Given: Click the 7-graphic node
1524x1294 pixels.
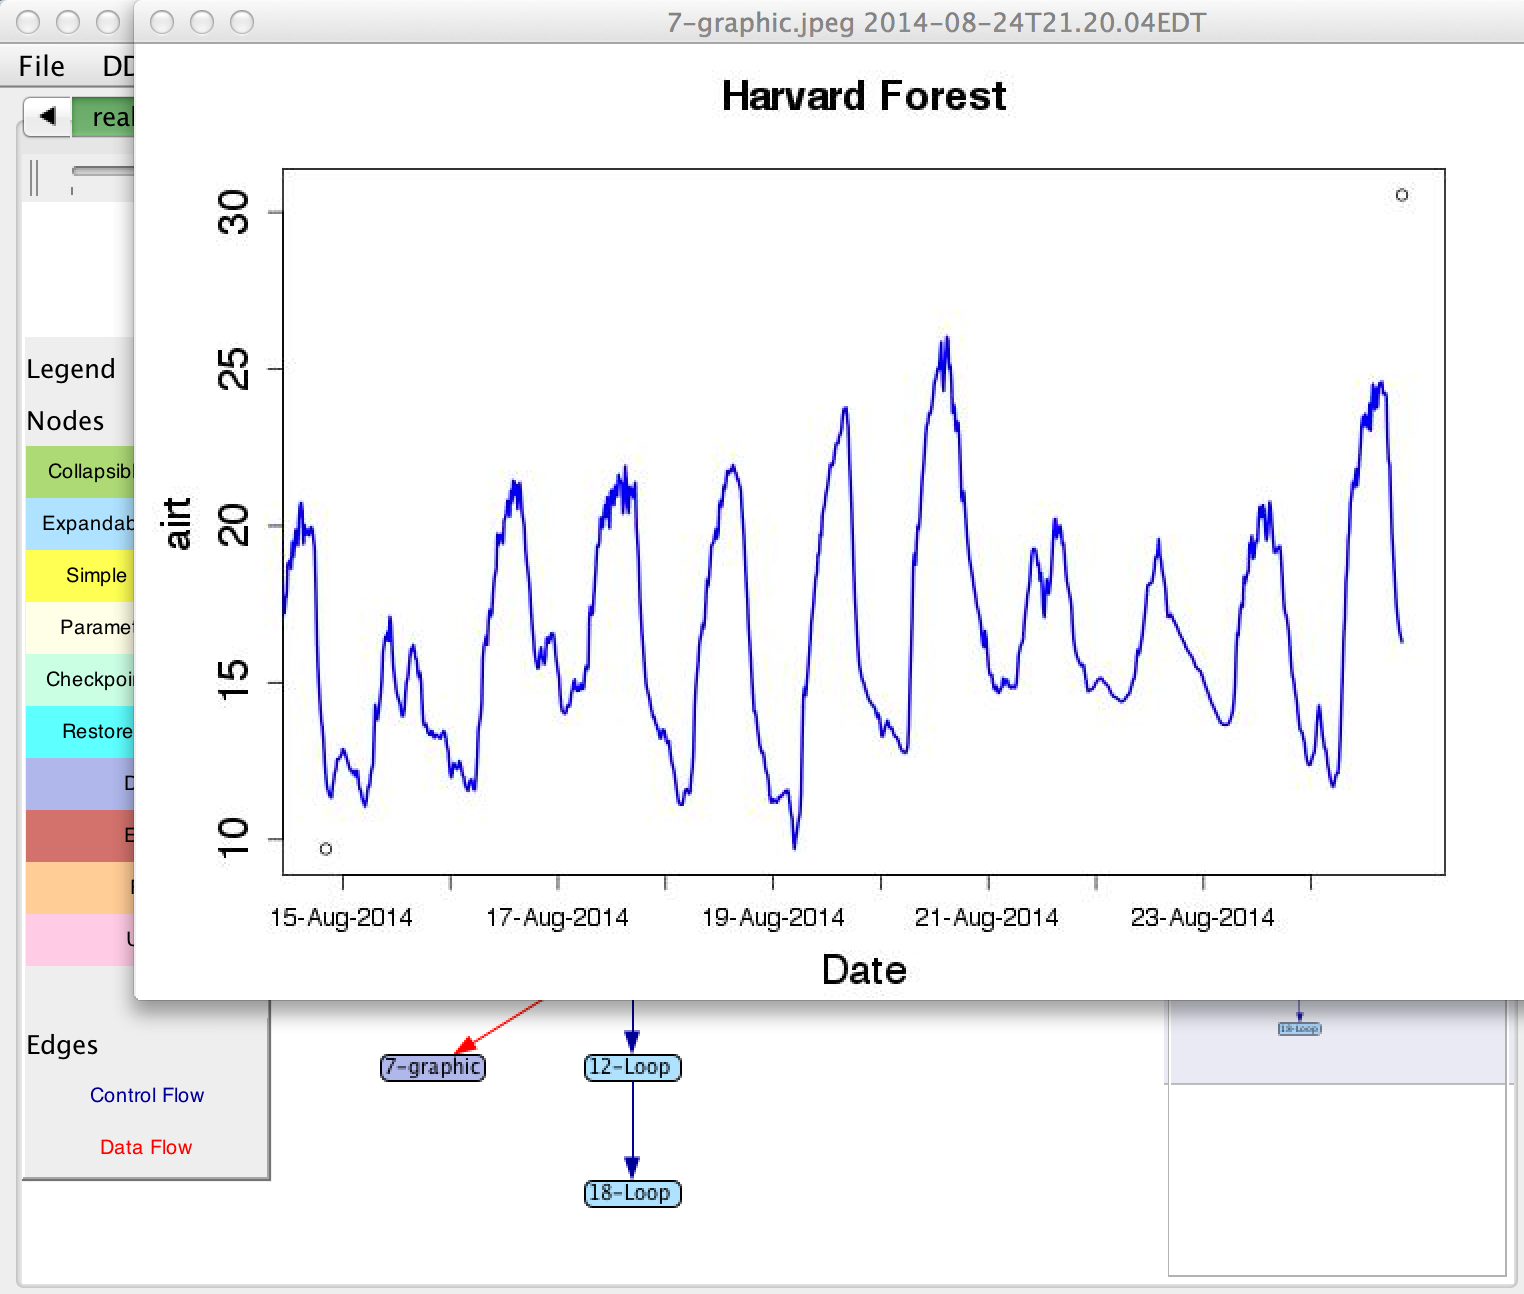Looking at the screenshot, I should point(433,1067).
